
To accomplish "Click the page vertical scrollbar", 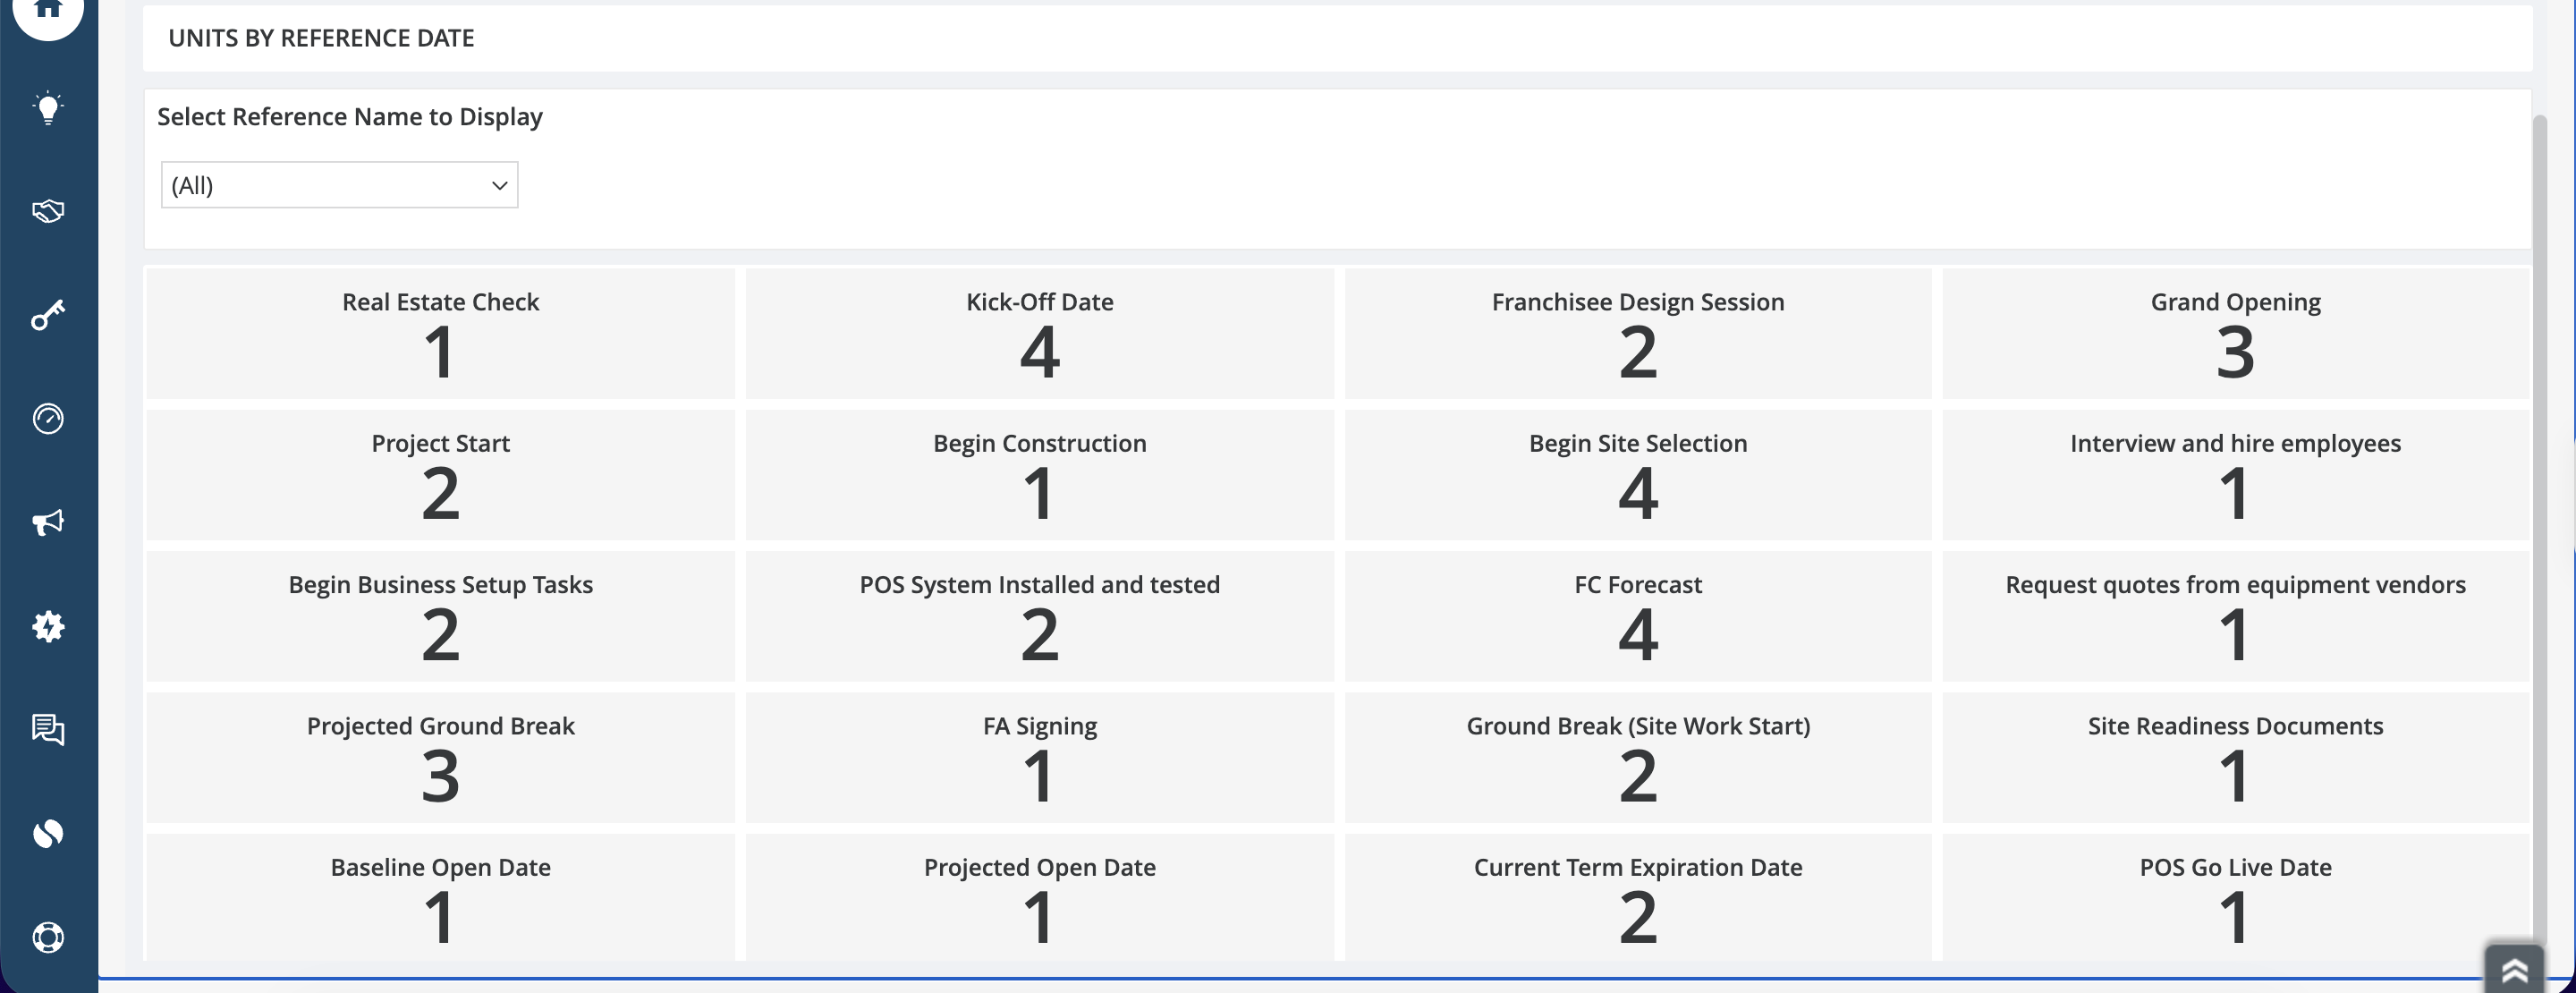I will pos(2539,530).
